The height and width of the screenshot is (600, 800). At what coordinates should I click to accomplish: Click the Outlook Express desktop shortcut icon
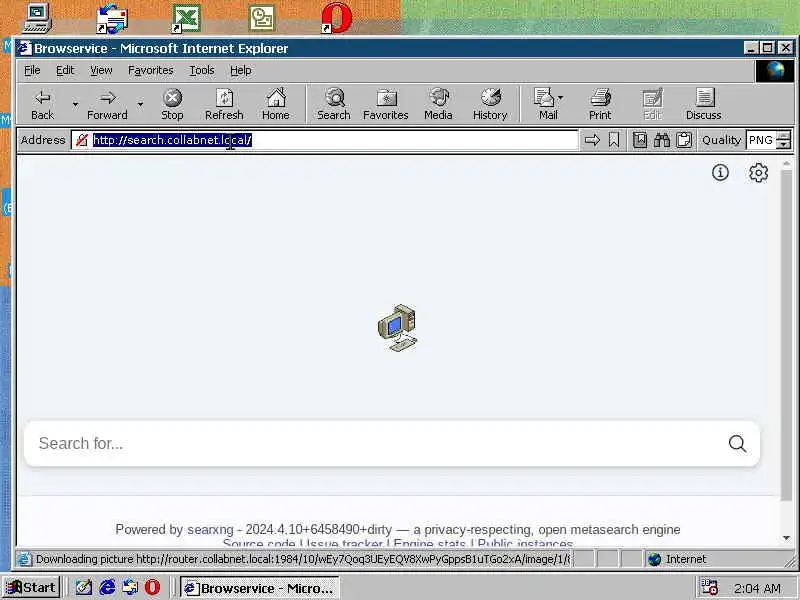112,18
